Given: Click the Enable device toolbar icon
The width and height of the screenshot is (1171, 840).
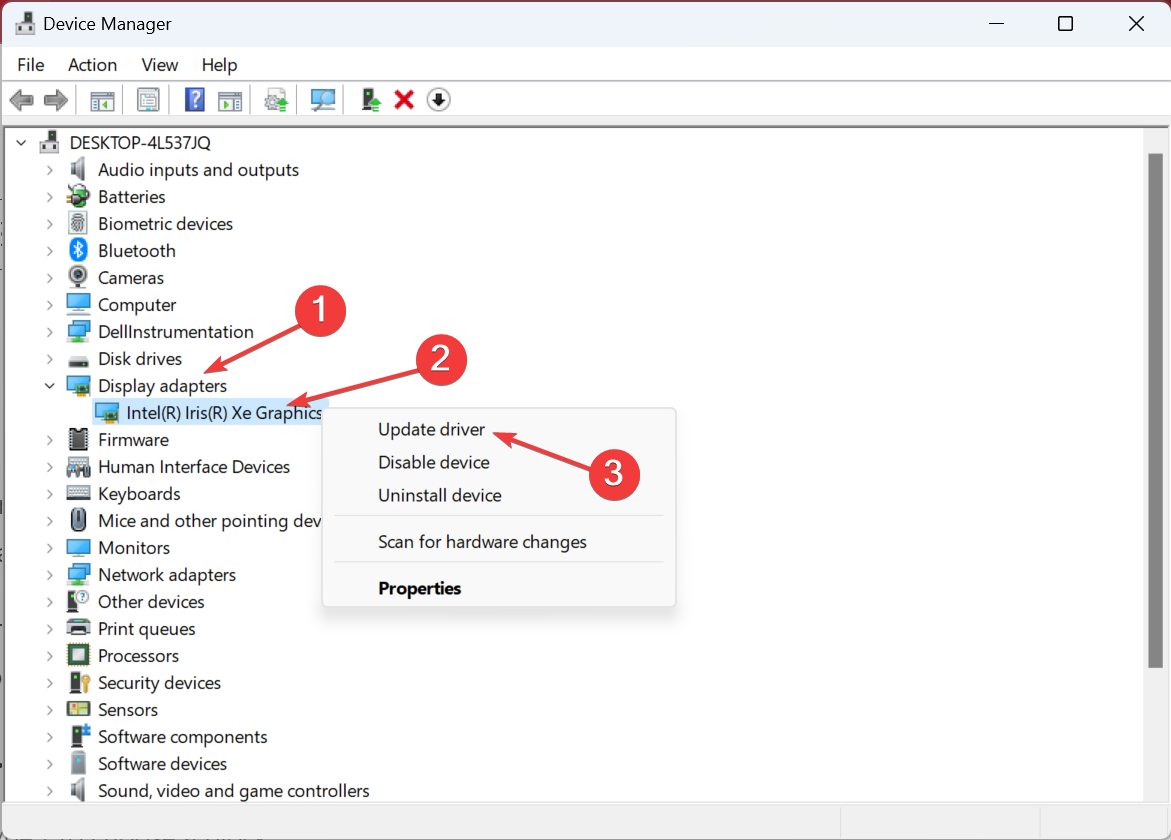Looking at the screenshot, I should [370, 100].
